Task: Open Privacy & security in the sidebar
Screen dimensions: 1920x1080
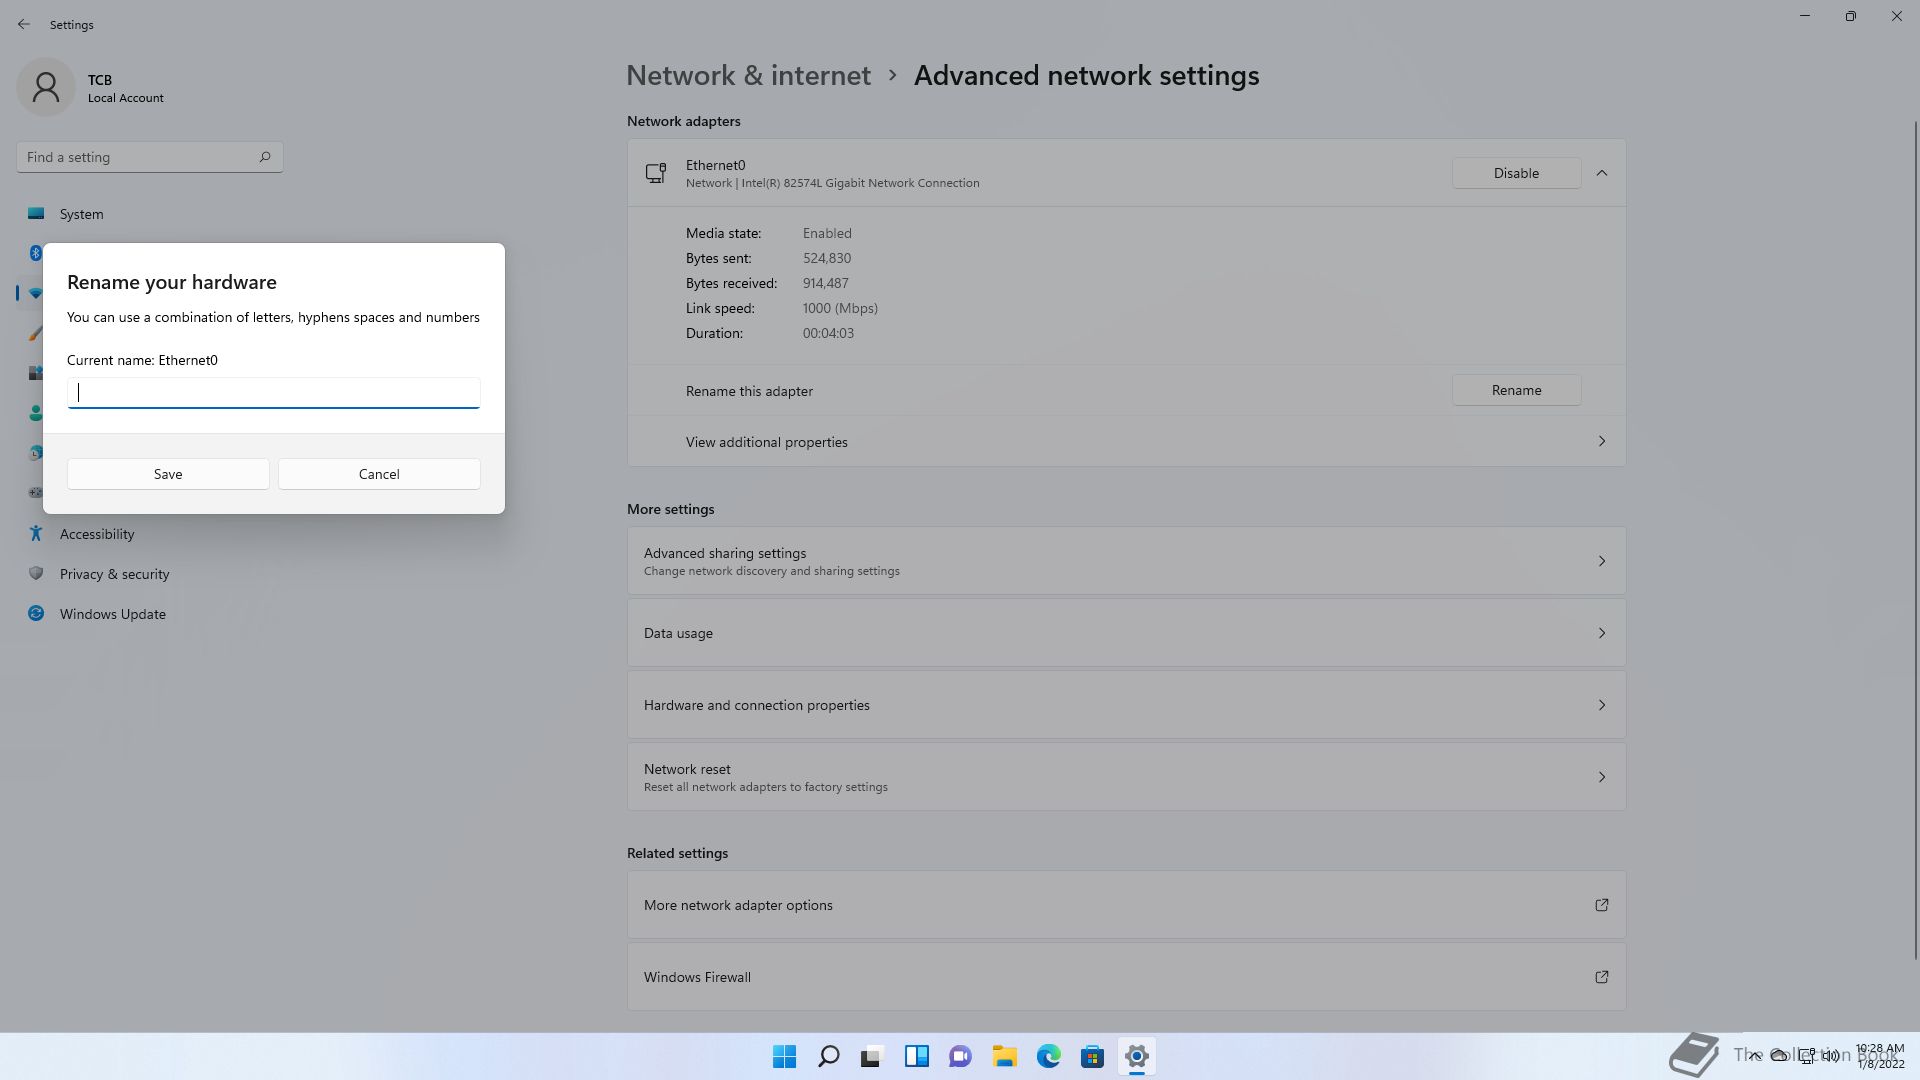Action: (150, 574)
